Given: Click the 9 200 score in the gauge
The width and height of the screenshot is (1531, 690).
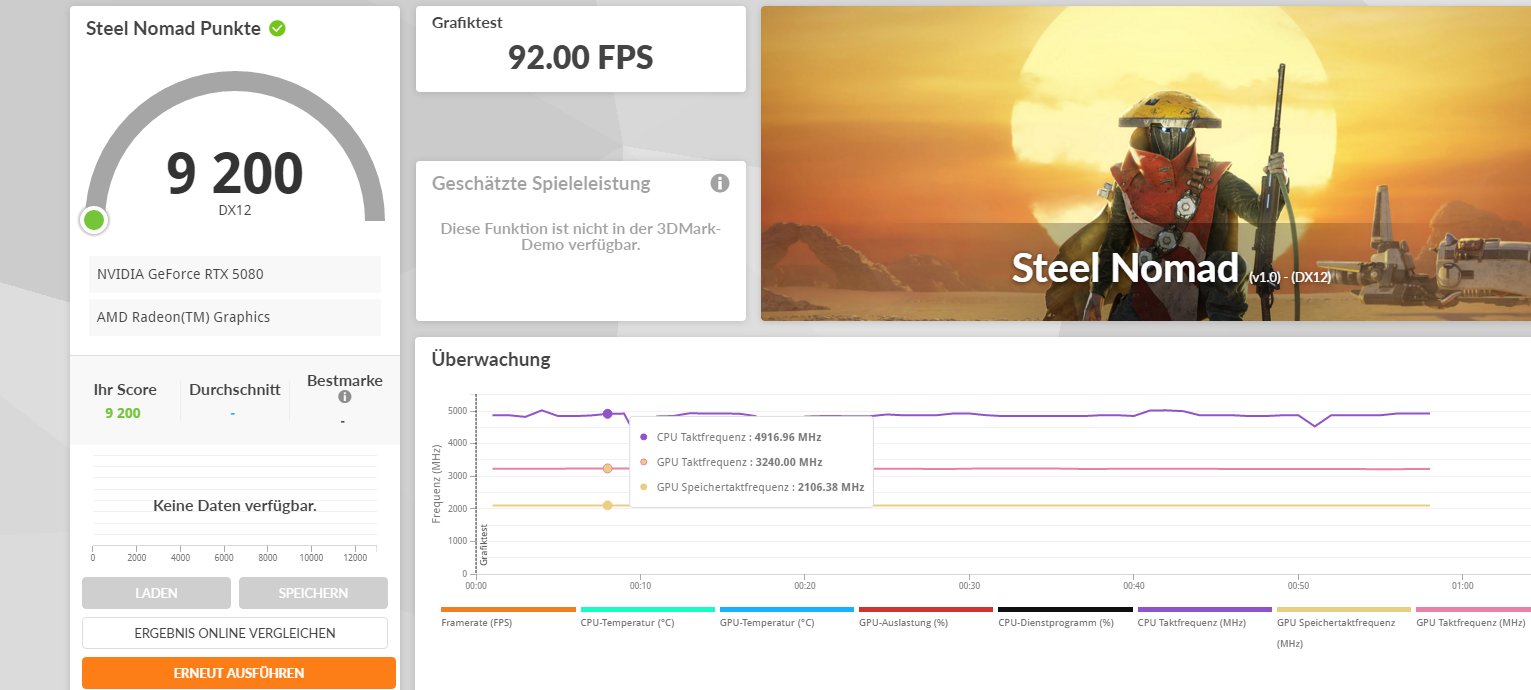Looking at the screenshot, I should 234,173.
